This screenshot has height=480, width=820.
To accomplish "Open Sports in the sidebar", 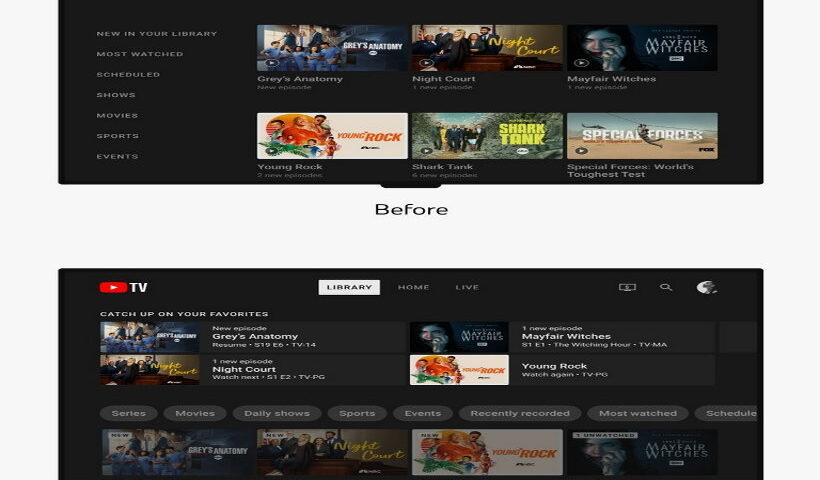I will coord(118,135).
